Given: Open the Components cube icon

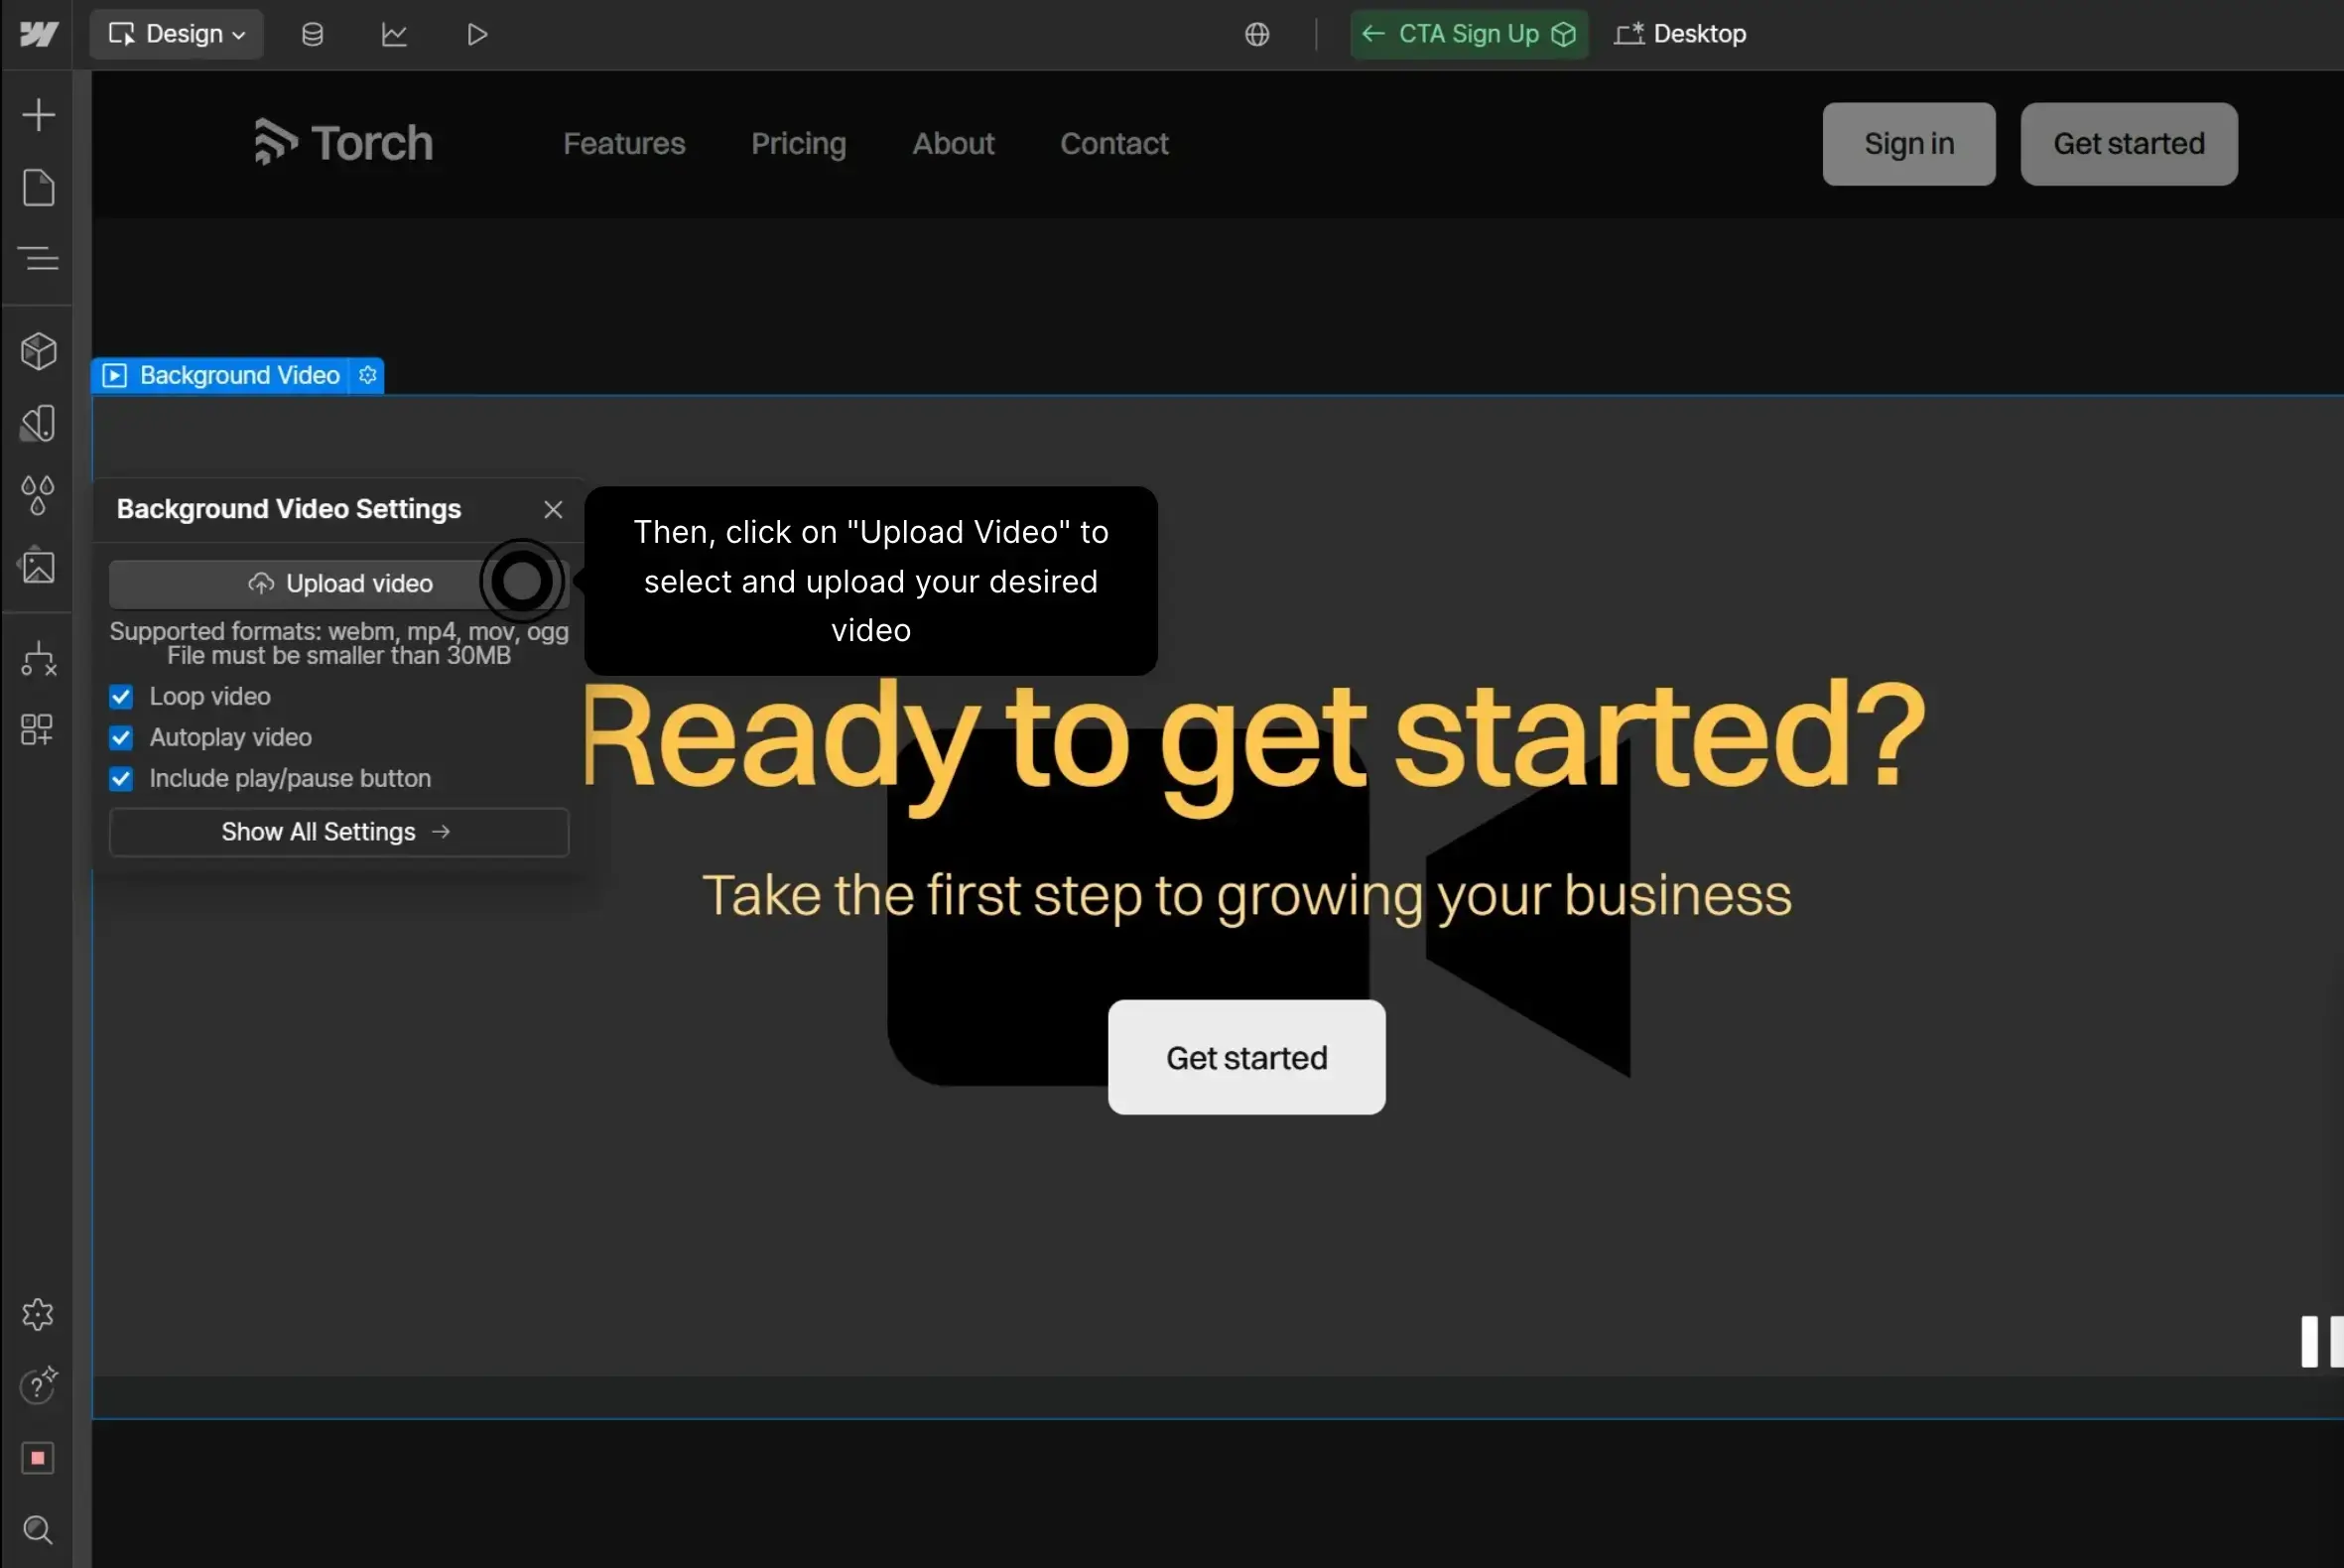Looking at the screenshot, I should 38,351.
